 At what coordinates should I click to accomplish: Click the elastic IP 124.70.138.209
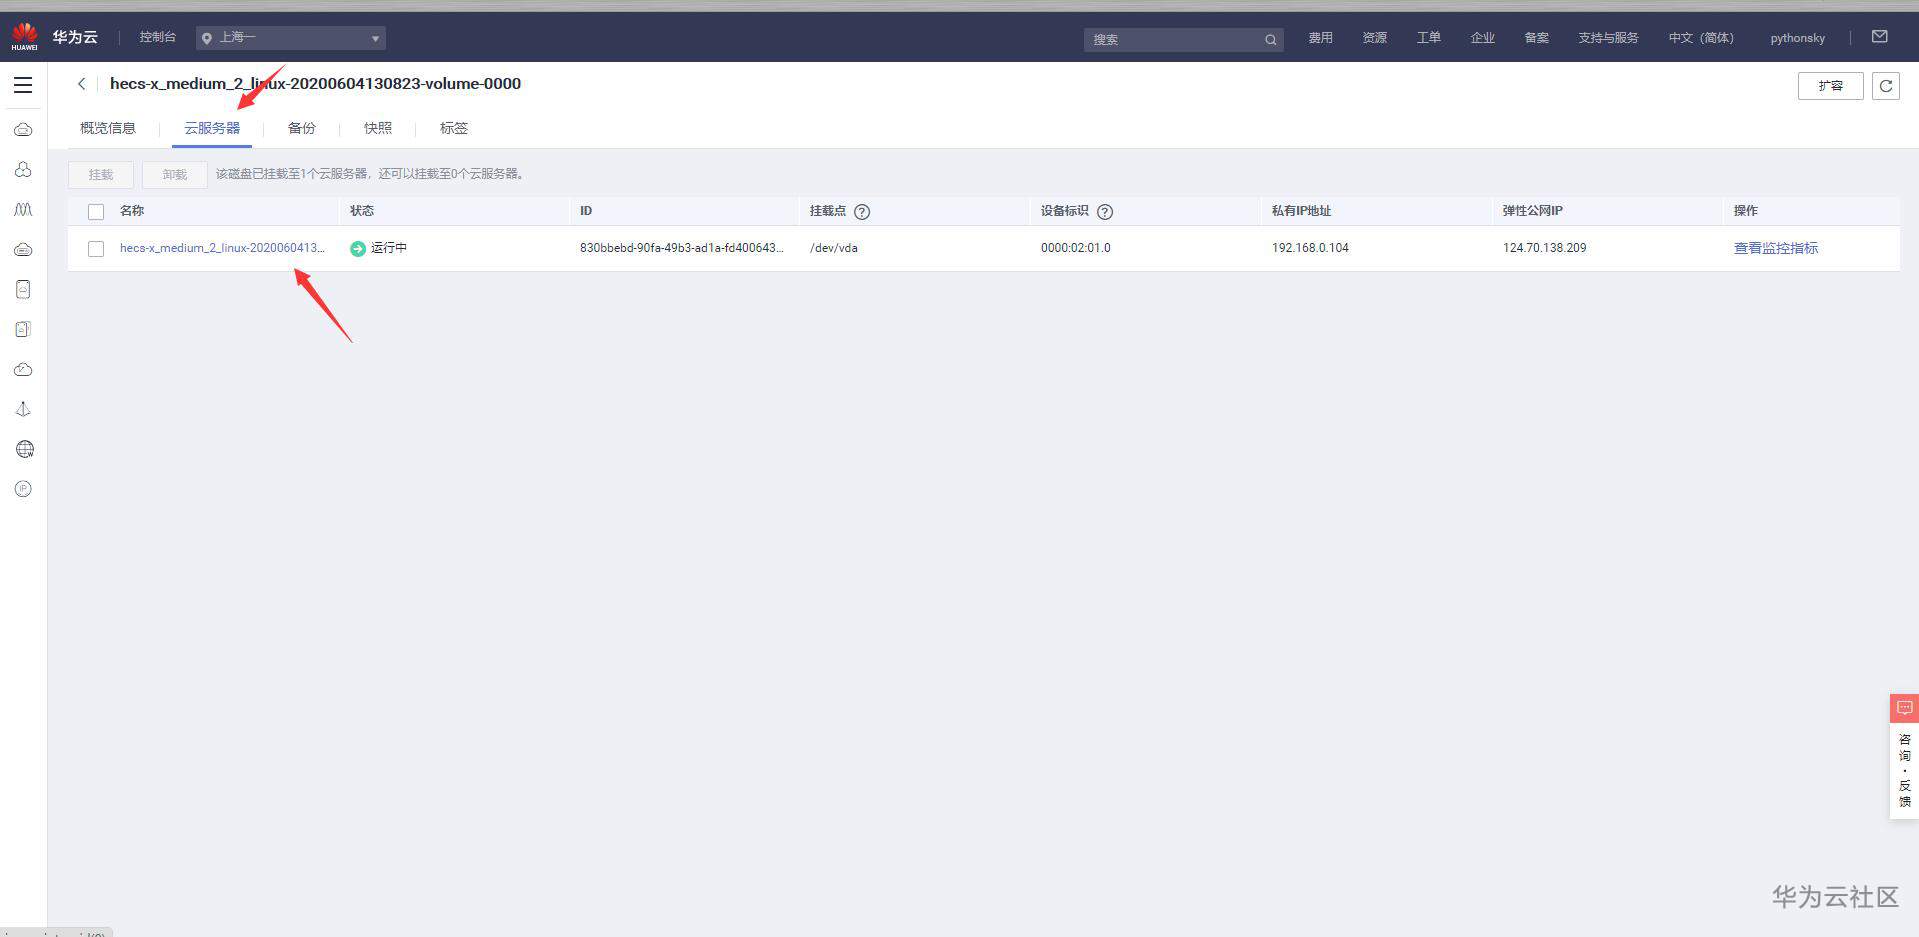coord(1544,248)
